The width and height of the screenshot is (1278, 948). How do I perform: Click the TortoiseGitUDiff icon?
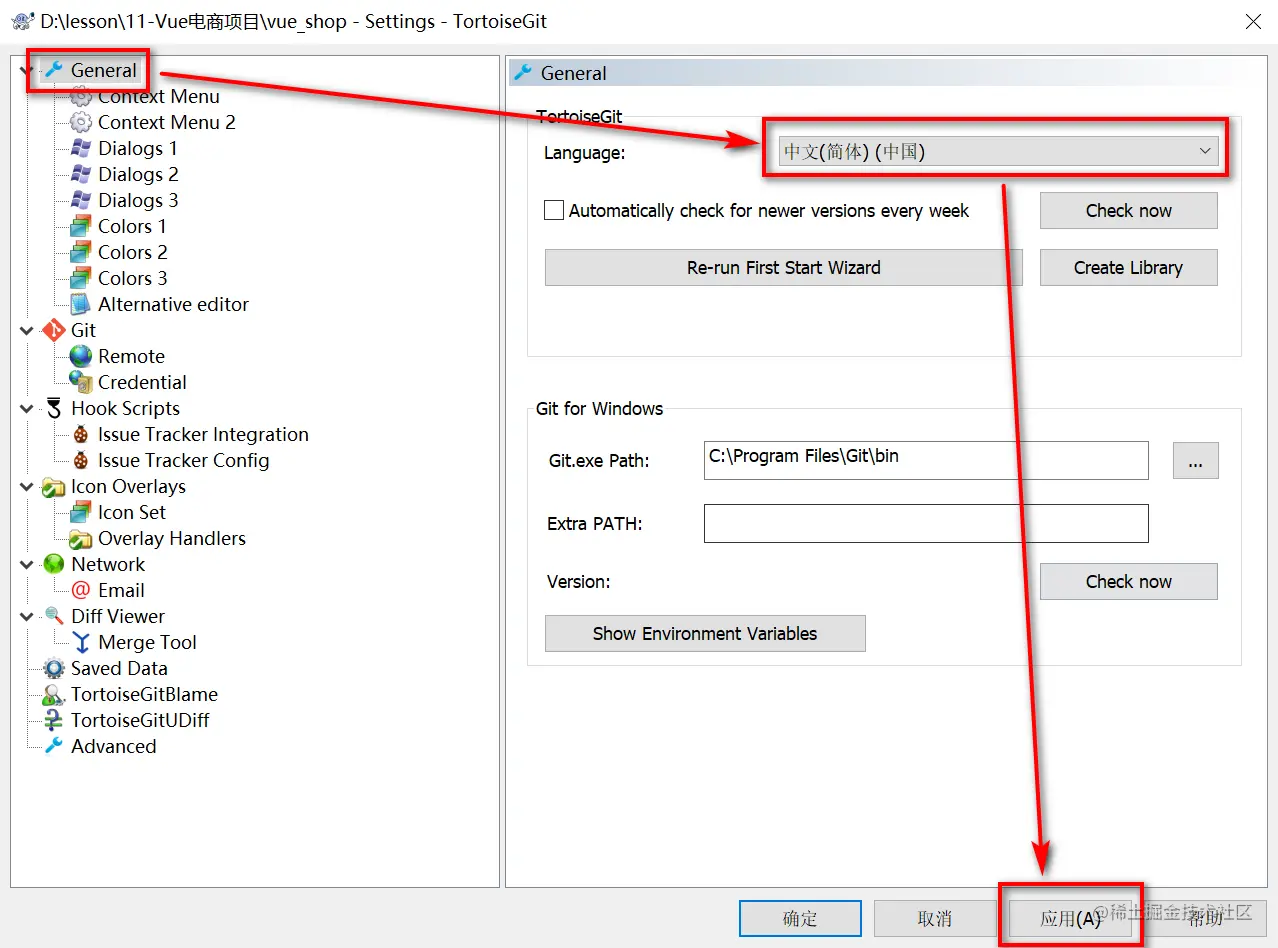click(54, 720)
